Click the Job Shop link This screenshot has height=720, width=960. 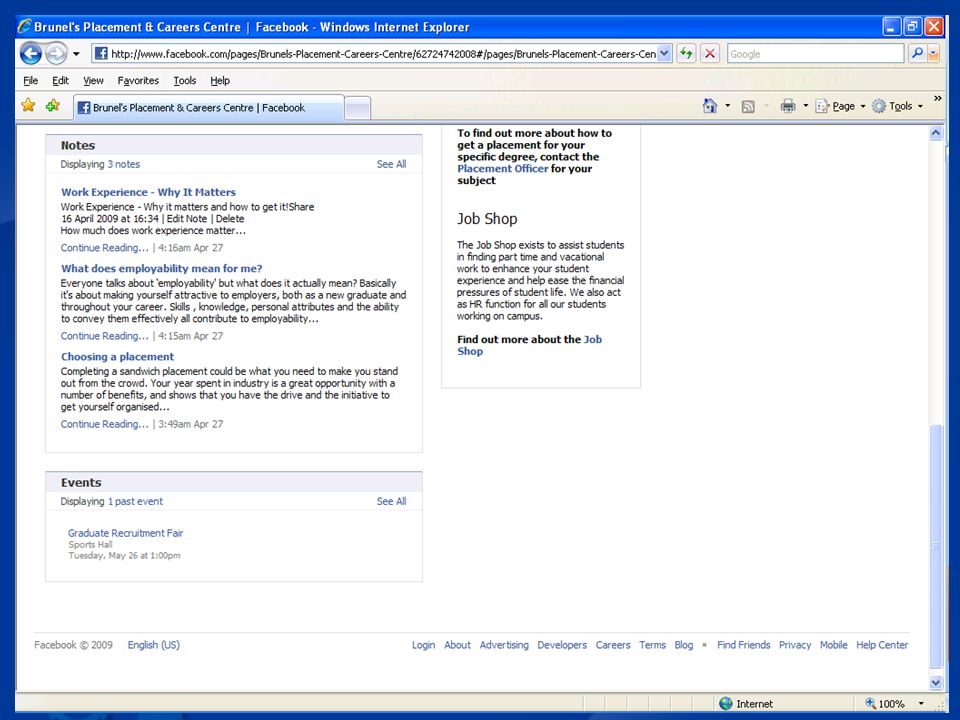tap(529, 345)
